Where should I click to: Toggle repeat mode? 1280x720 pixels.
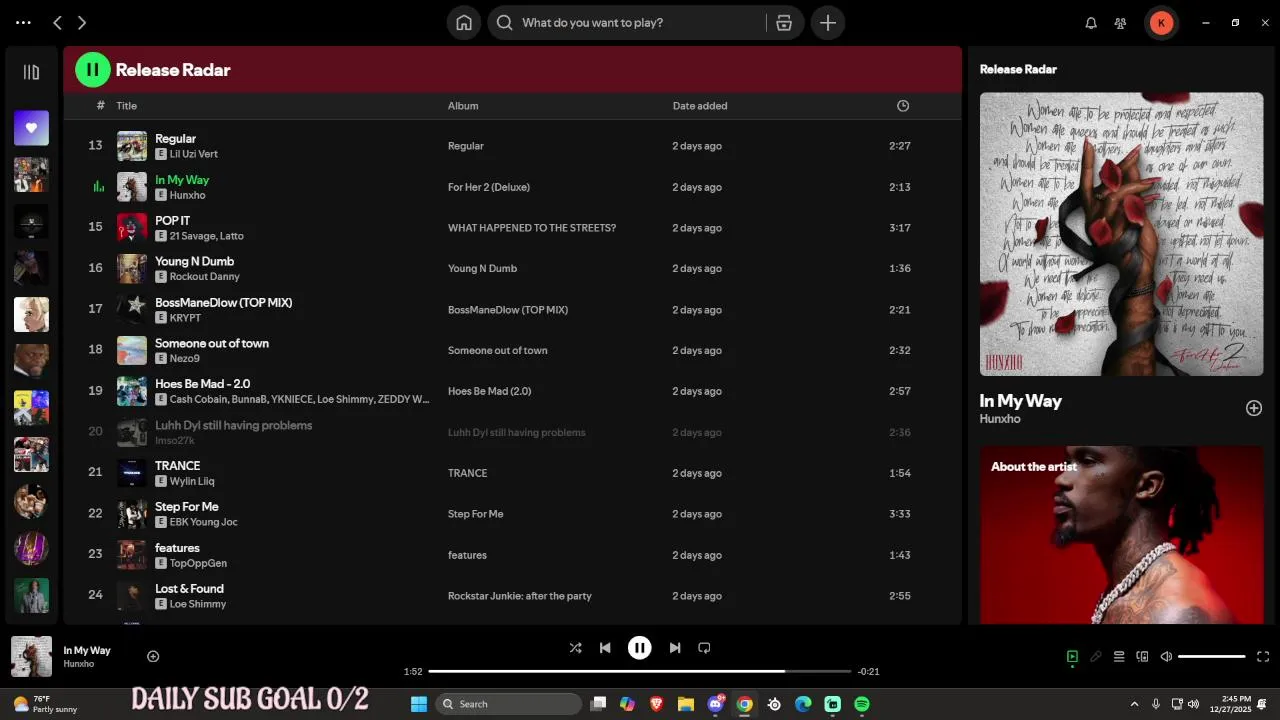[704, 648]
